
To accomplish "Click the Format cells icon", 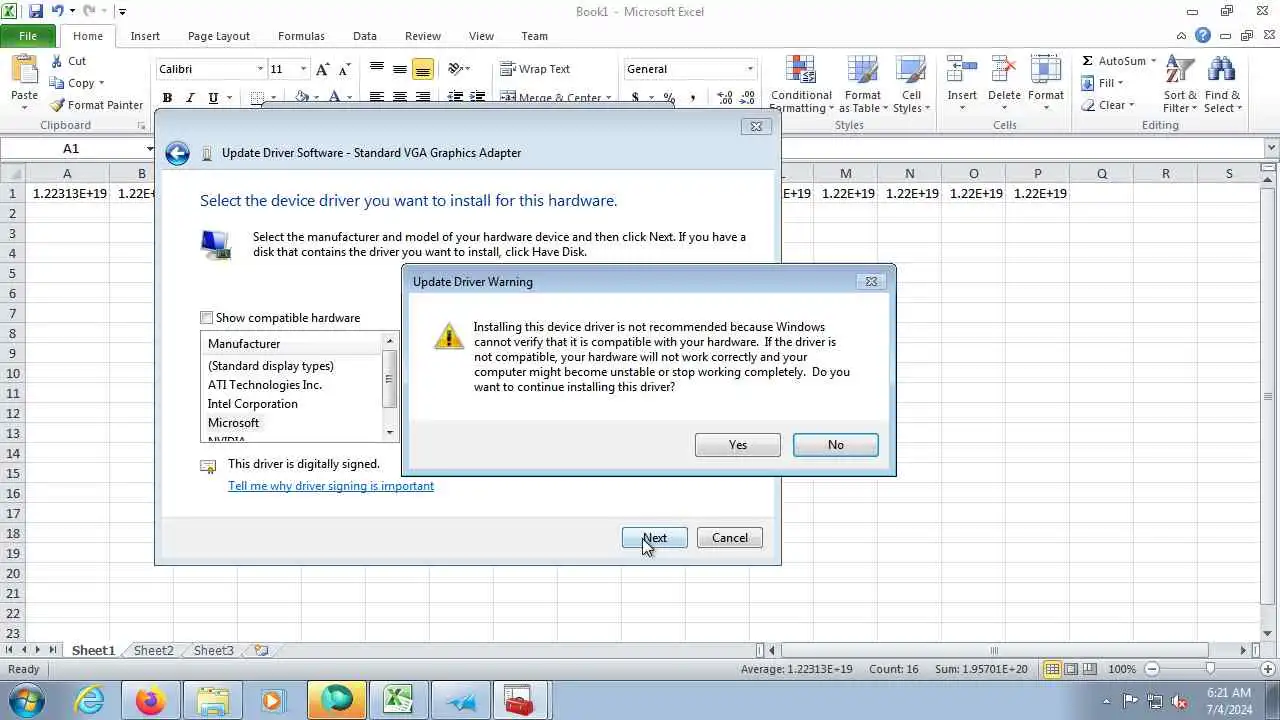I will click(1046, 70).
